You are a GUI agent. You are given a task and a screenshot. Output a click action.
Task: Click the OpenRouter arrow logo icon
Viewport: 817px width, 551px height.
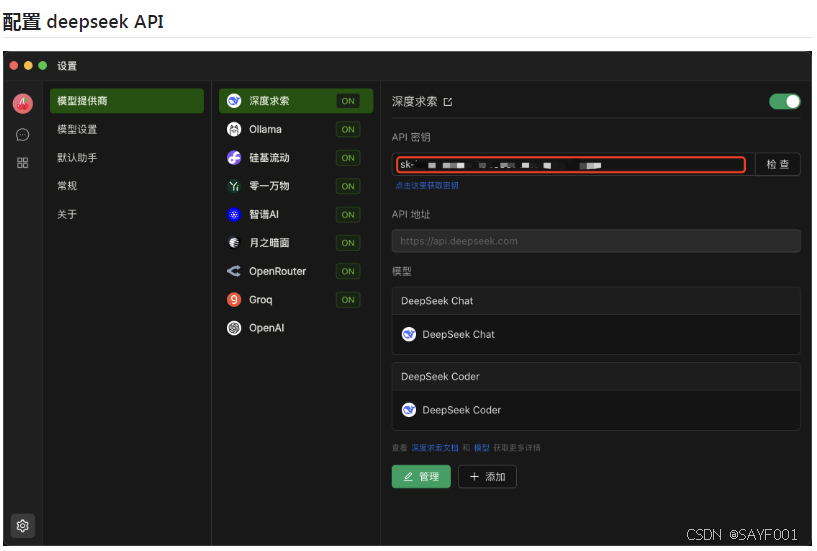pyautogui.click(x=234, y=271)
